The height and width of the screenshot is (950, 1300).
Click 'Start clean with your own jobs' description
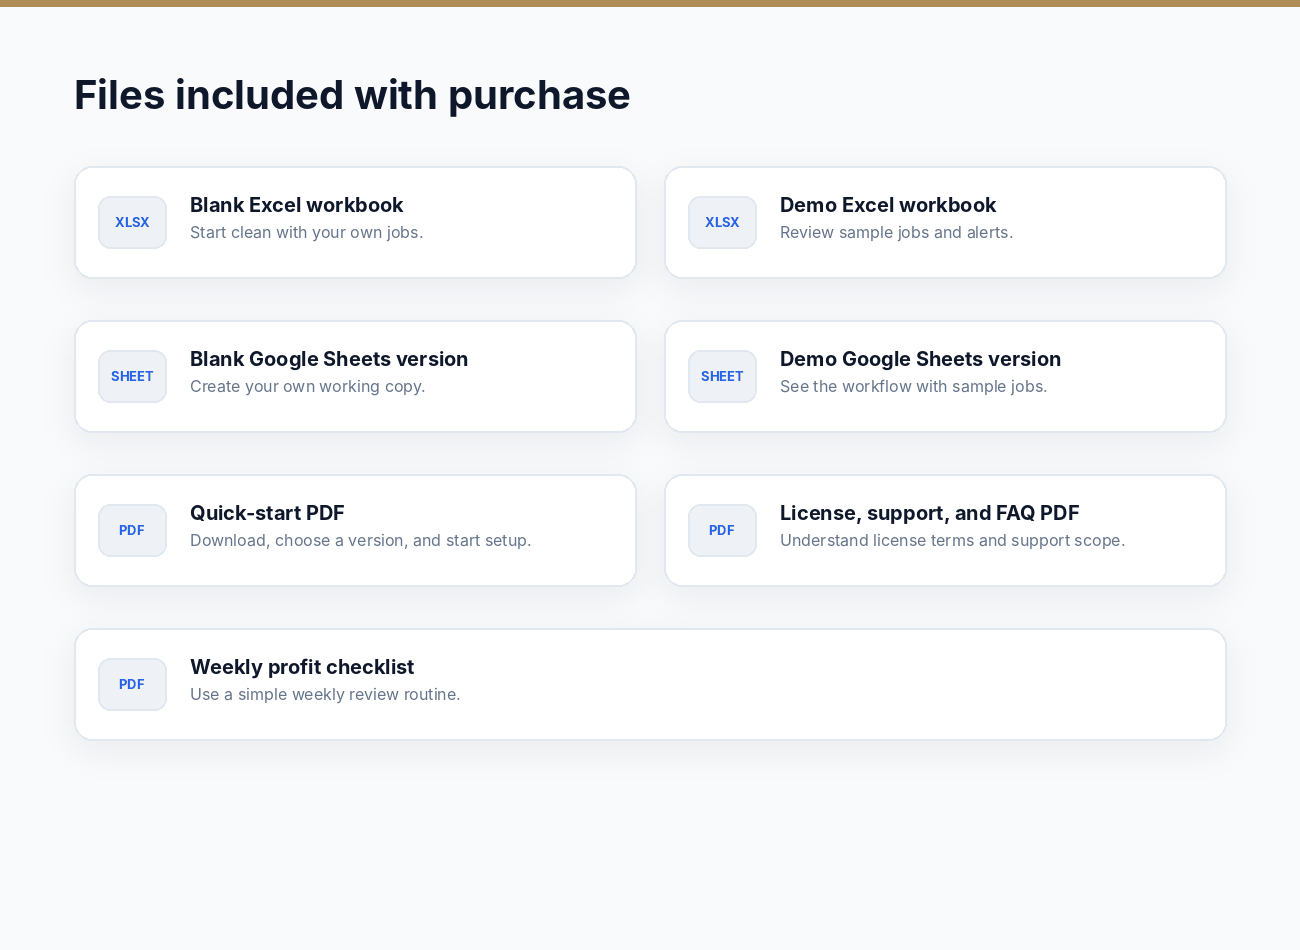pos(306,232)
